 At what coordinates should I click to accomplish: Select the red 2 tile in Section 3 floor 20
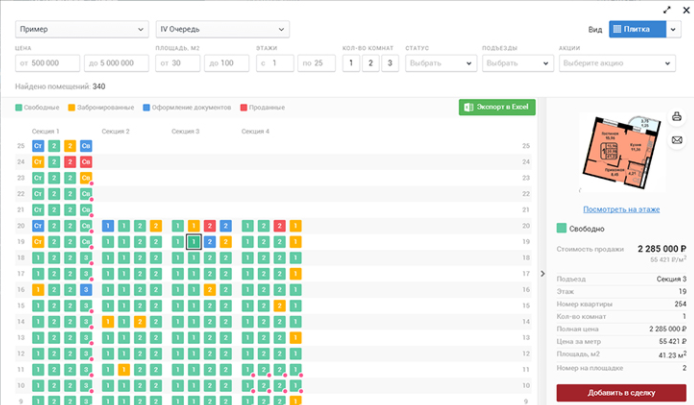(210, 226)
